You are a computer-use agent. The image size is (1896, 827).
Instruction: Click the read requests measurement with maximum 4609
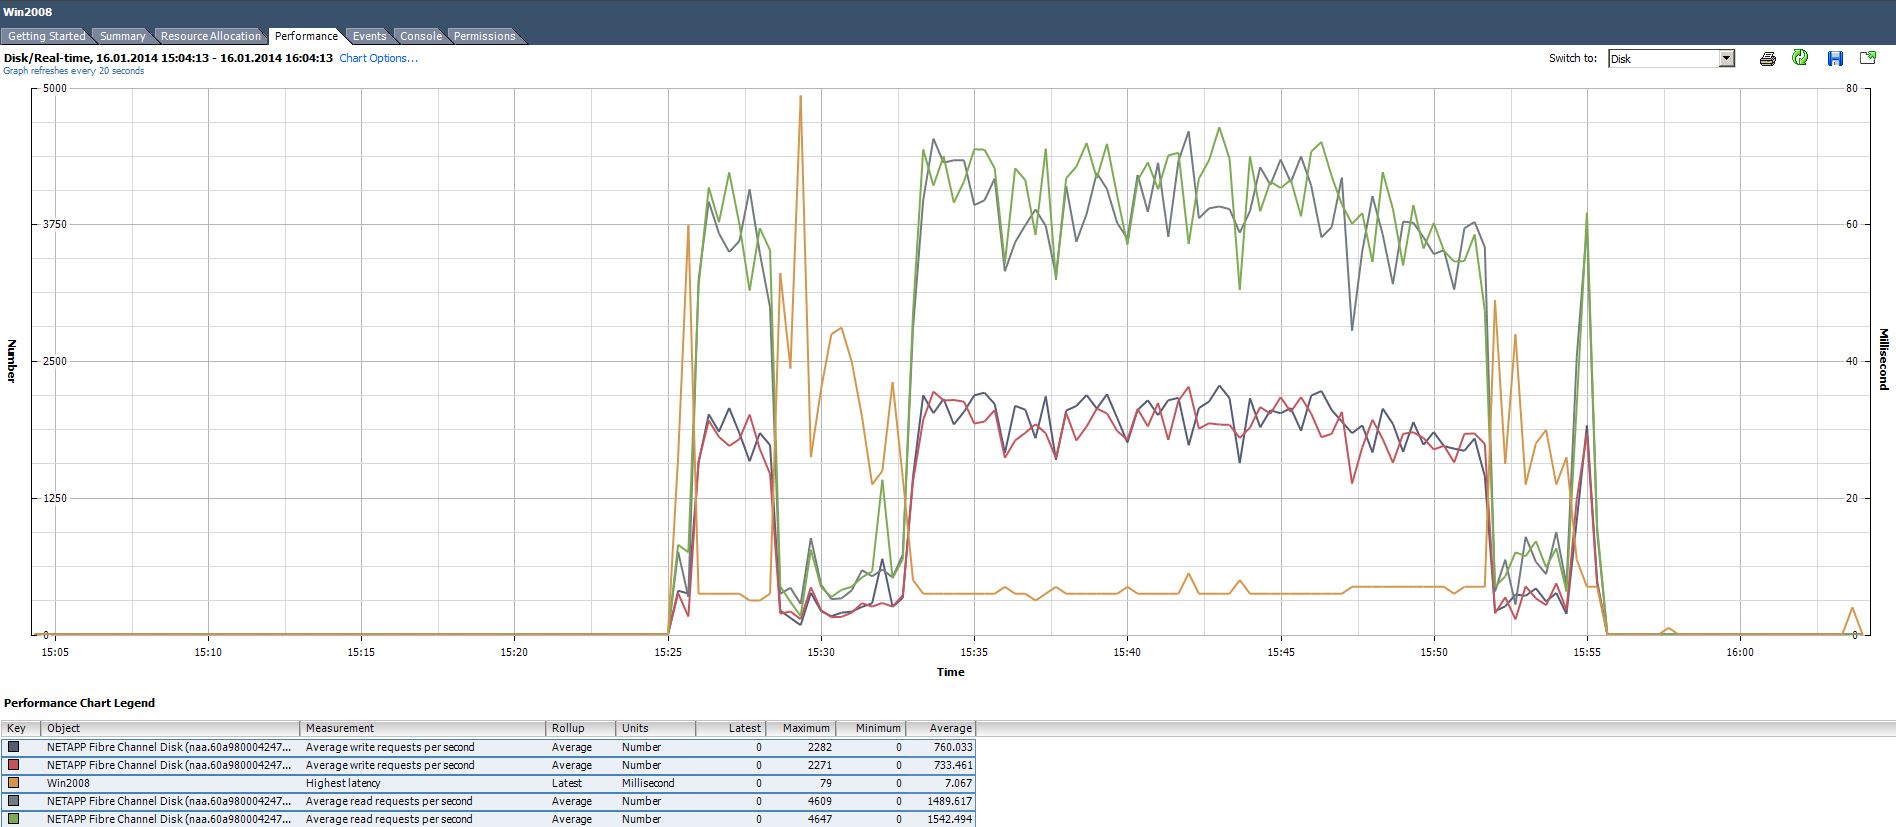click(x=389, y=801)
